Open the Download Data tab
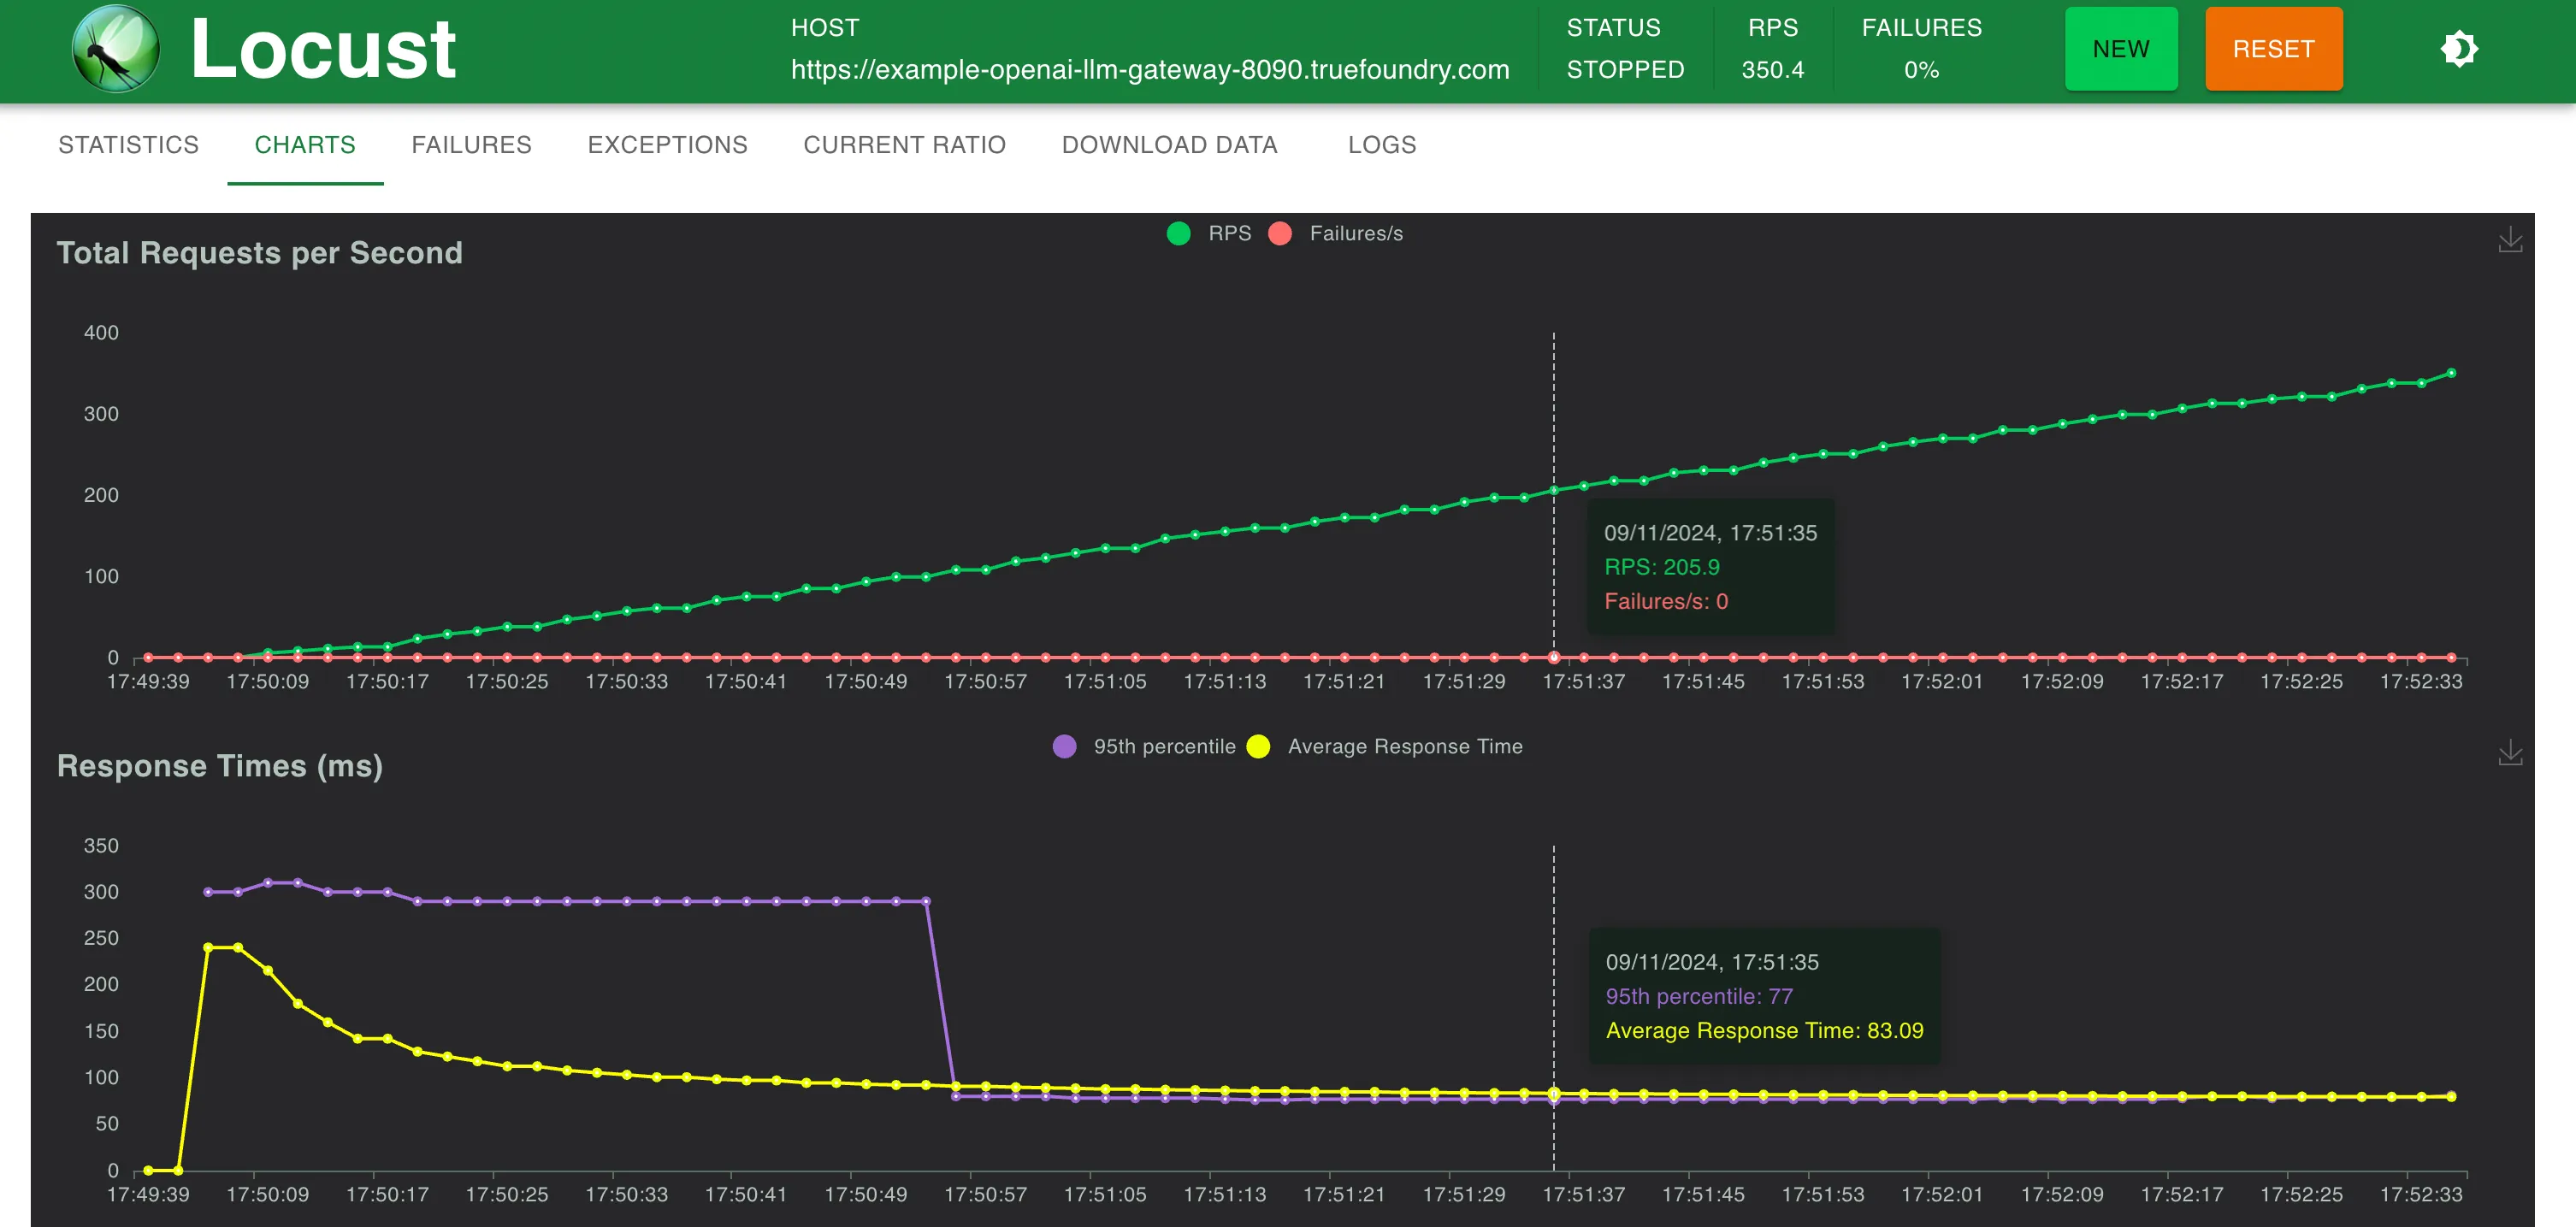 [1169, 145]
